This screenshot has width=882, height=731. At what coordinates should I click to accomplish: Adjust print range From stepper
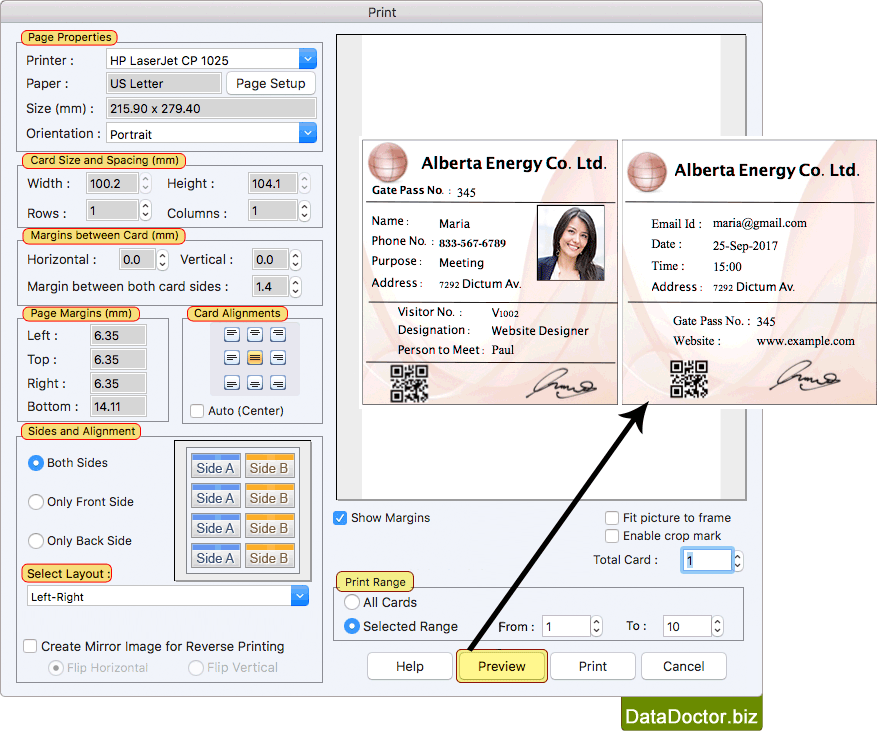tap(596, 626)
